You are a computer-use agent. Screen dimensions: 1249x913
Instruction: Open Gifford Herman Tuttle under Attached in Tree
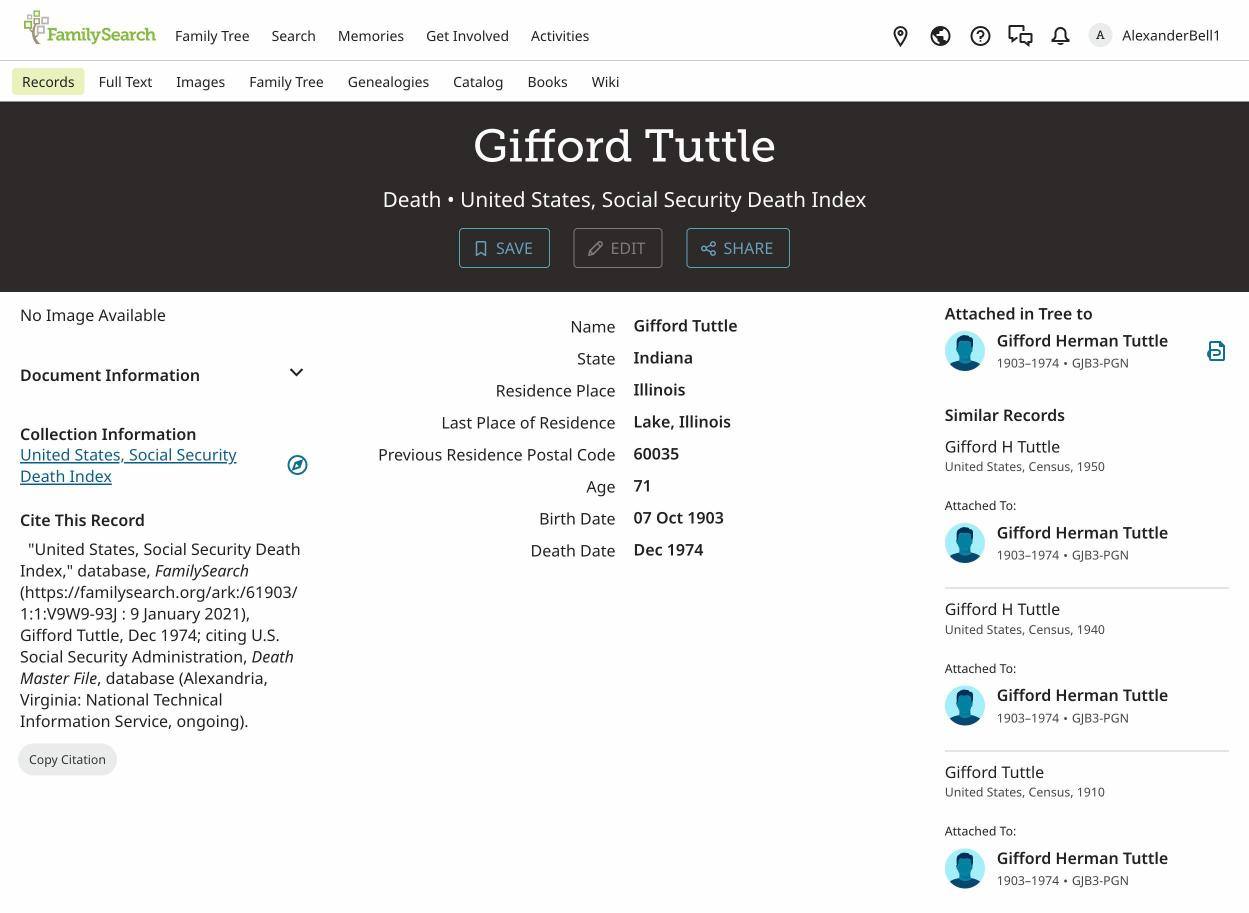[x=1082, y=341]
